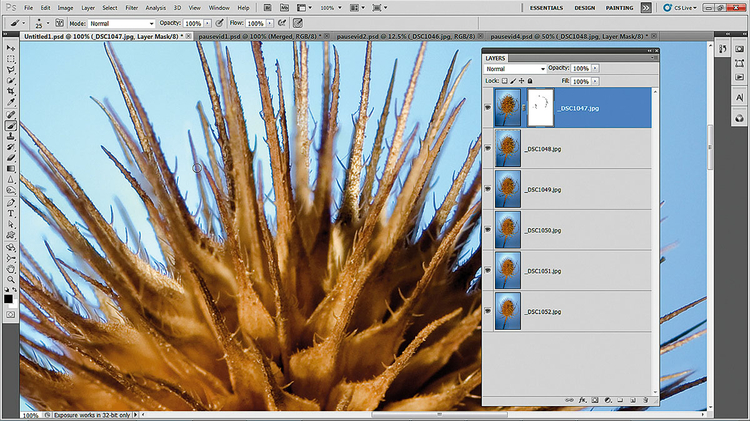Image resolution: width=750 pixels, height=421 pixels.
Task: Open the Window menu
Action: coord(219,8)
